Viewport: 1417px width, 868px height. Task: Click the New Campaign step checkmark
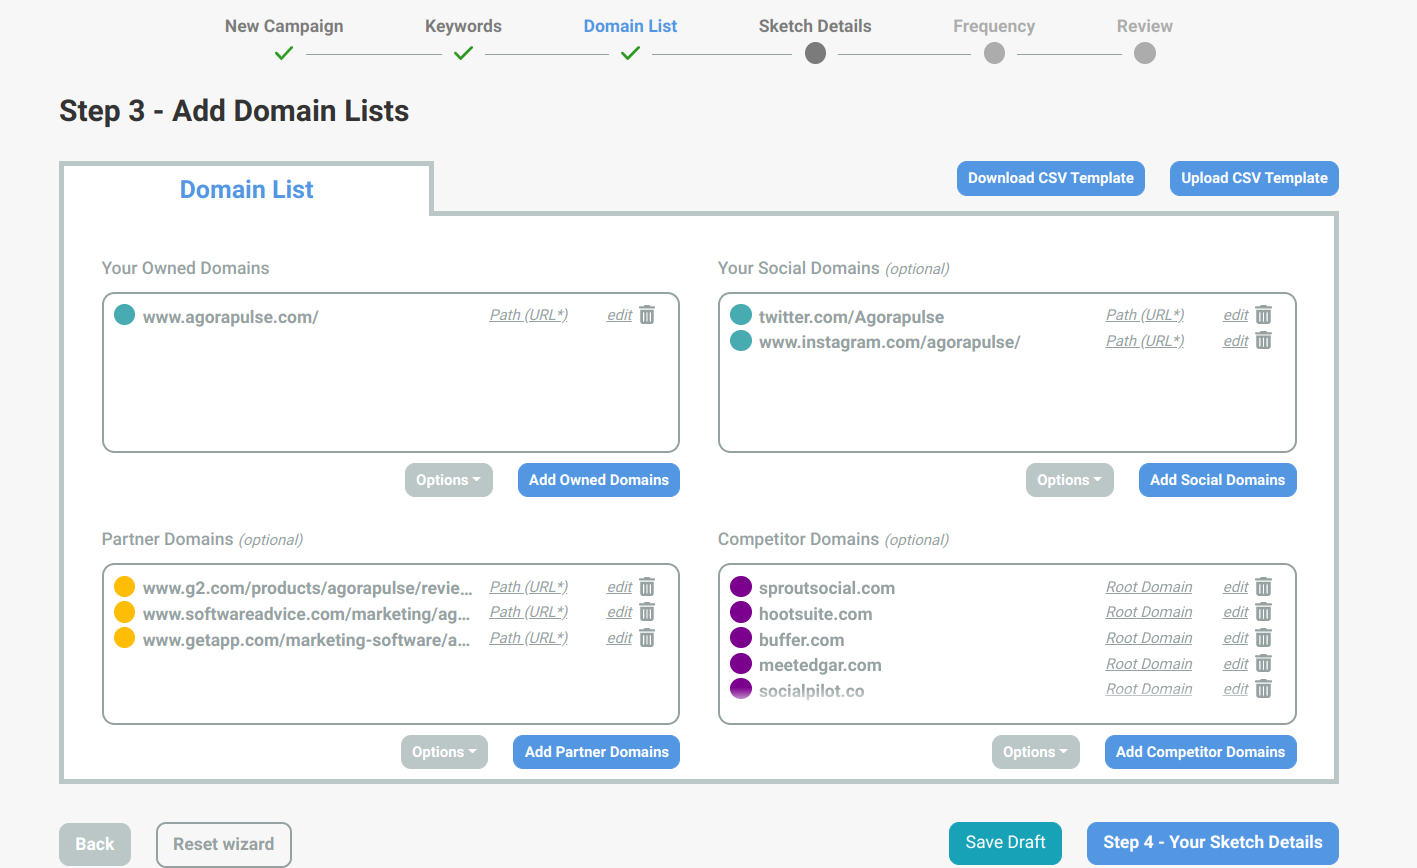pyautogui.click(x=284, y=53)
